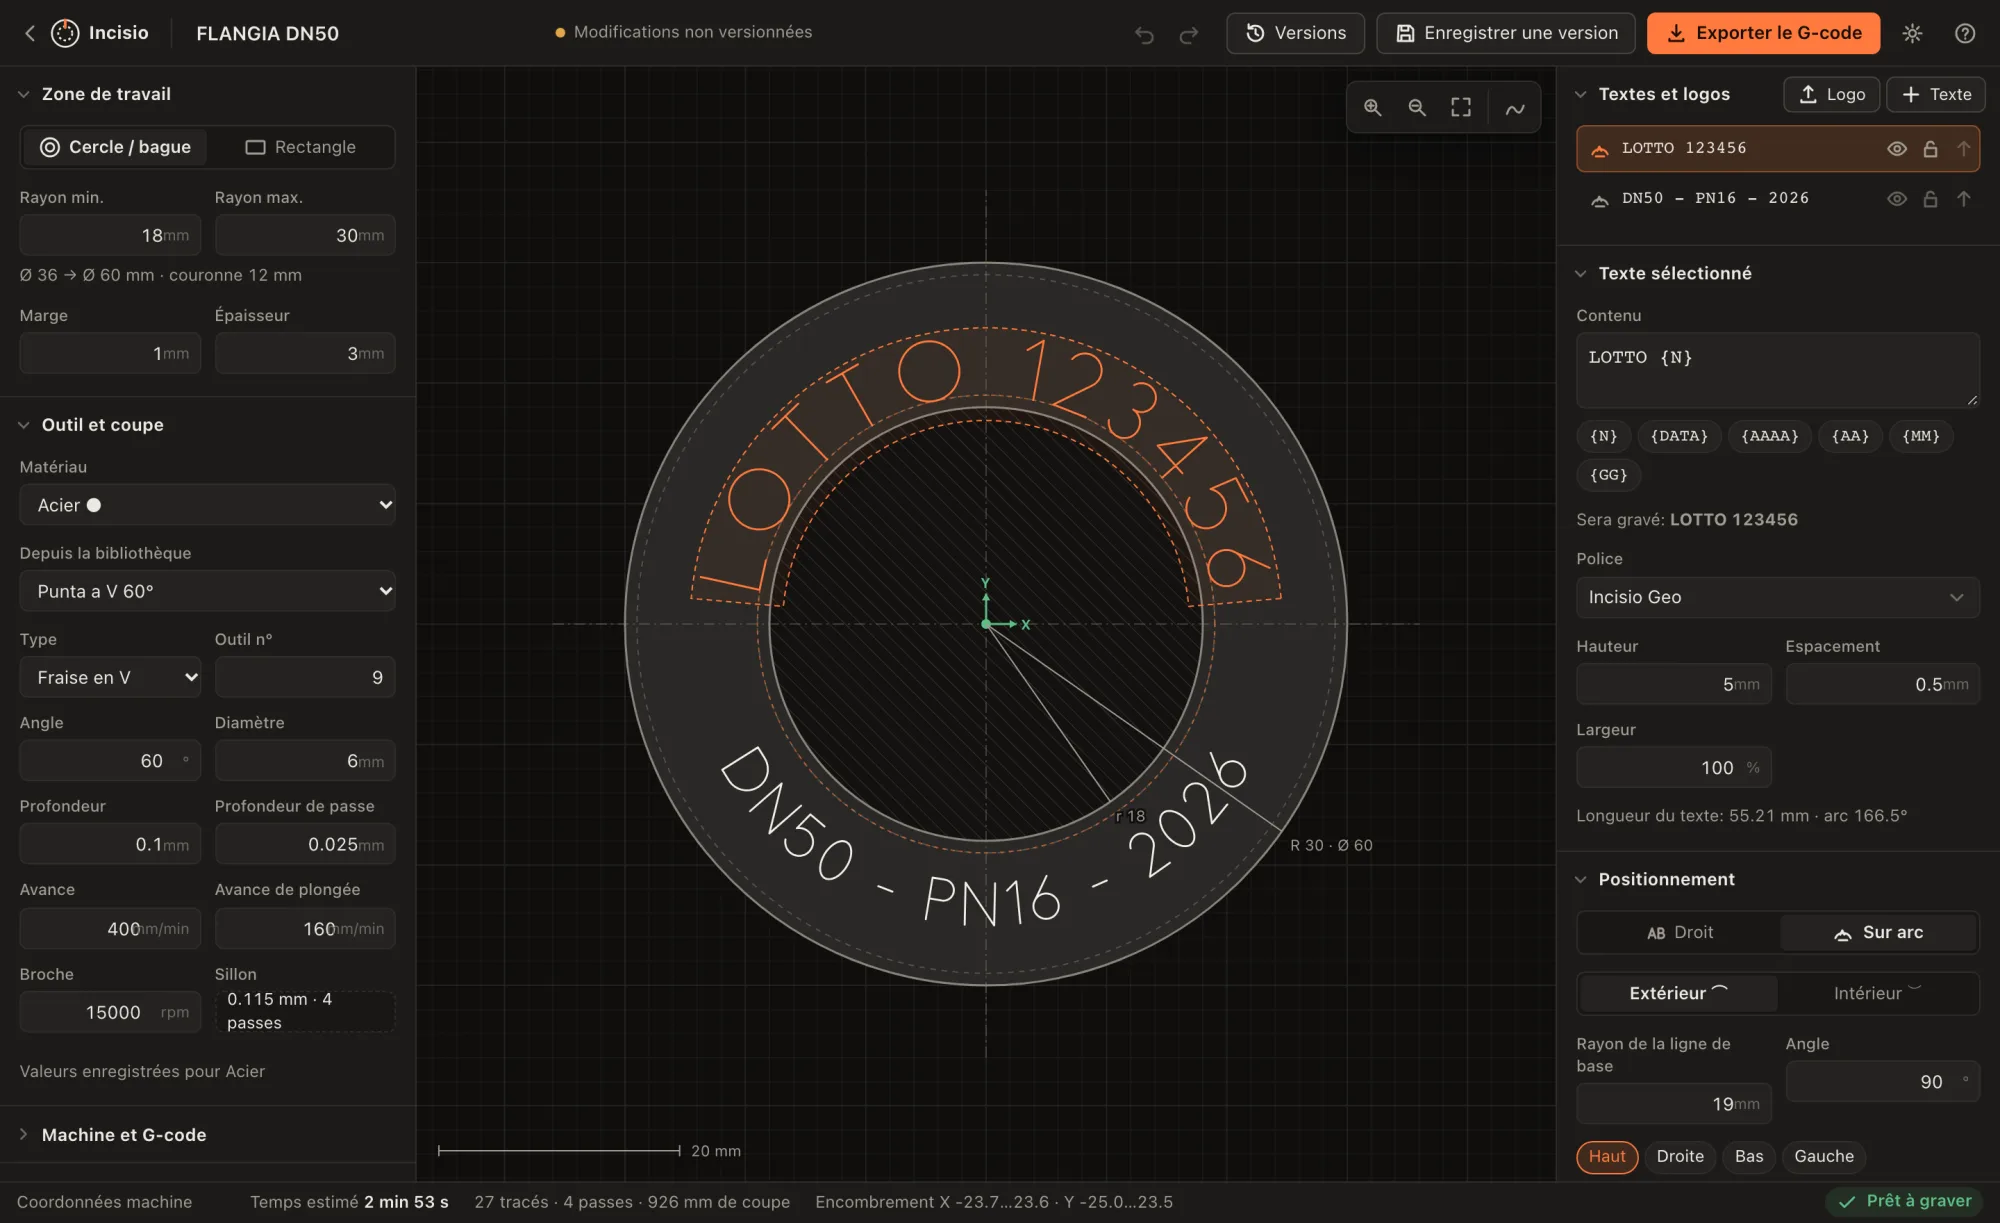
Task: Click the Incisio logo icon
Action: (x=65, y=33)
